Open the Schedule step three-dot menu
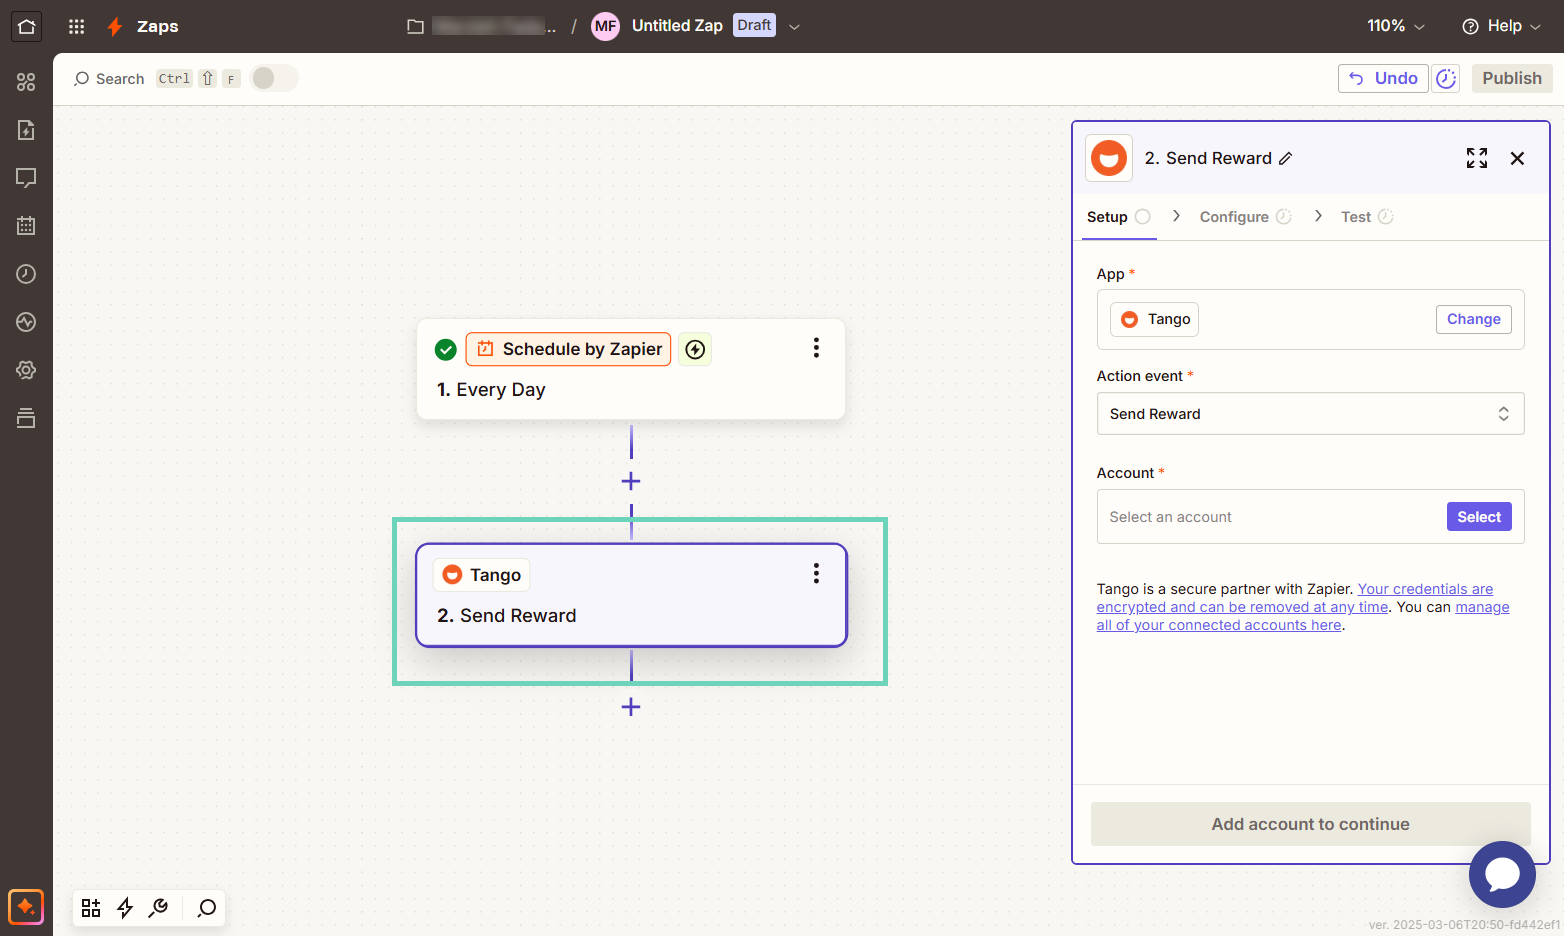This screenshot has width=1564, height=936. coord(816,348)
